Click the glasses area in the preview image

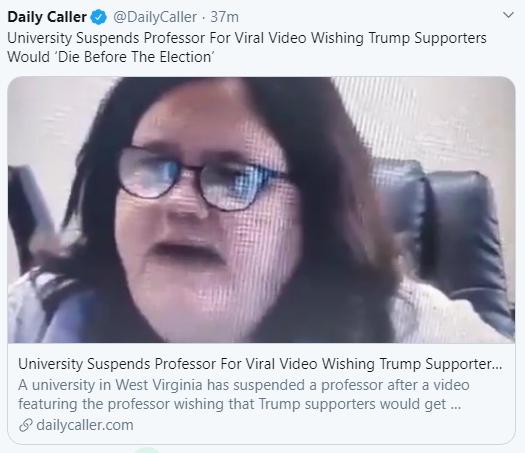(201, 179)
